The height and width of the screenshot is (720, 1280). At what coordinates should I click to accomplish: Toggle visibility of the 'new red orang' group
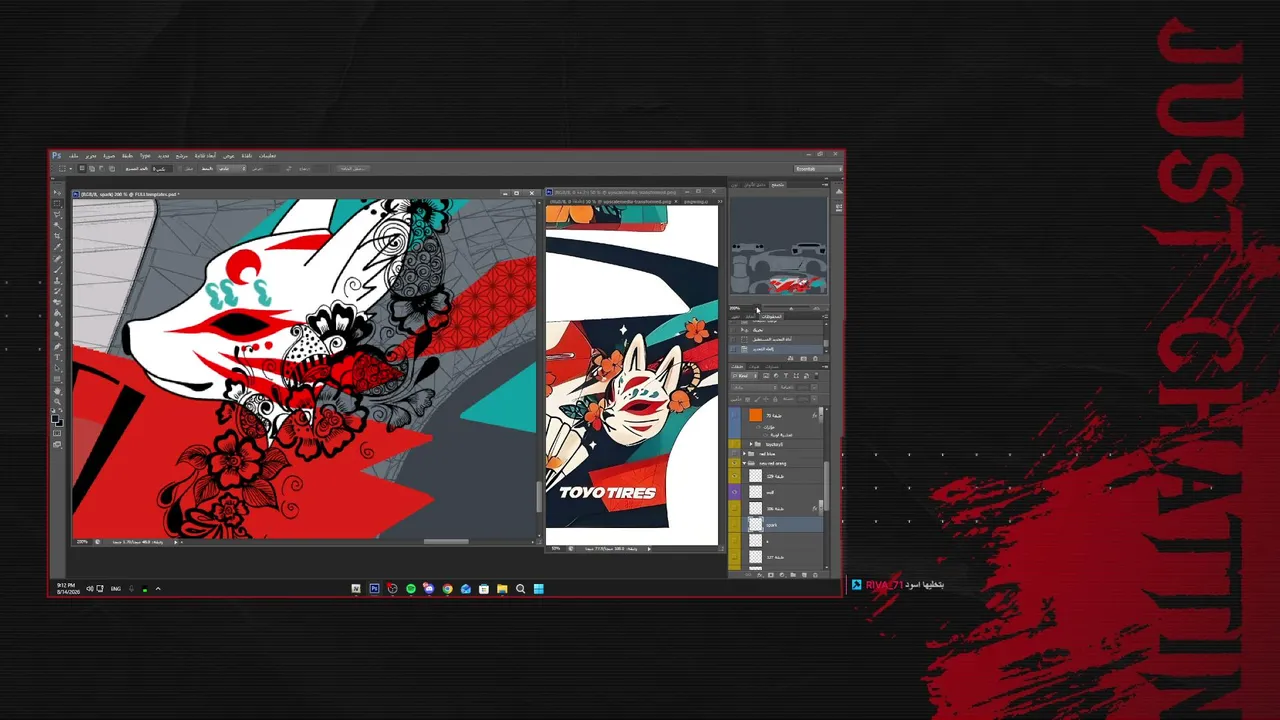pos(735,464)
